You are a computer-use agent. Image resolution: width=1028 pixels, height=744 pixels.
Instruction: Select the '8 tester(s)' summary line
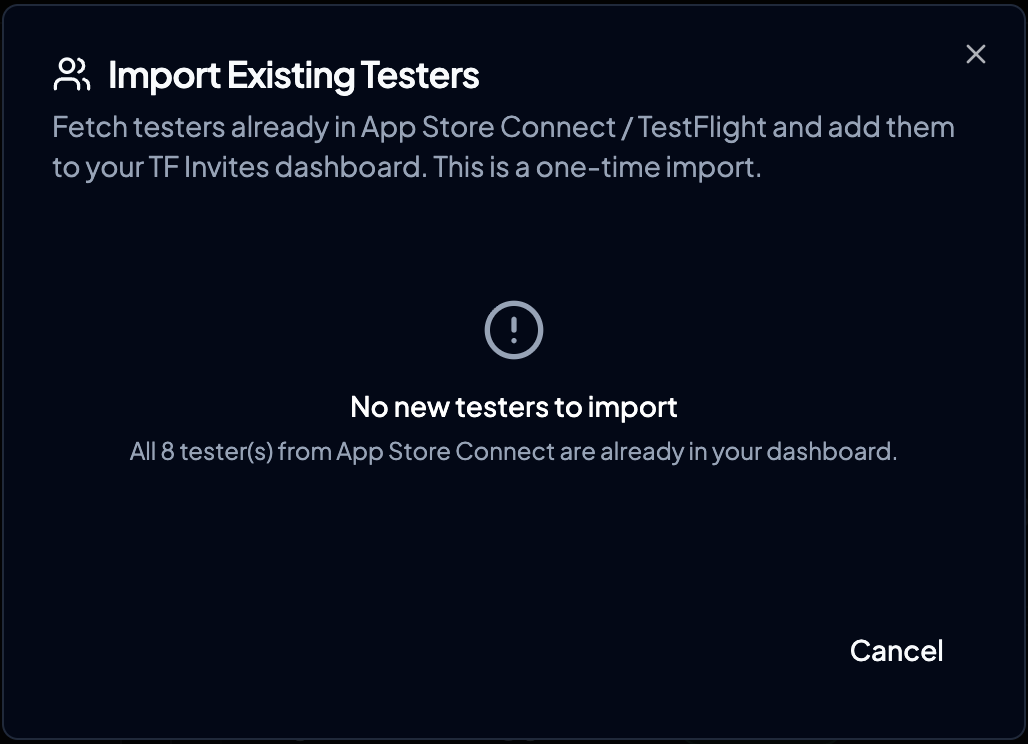pyautogui.click(x=513, y=451)
